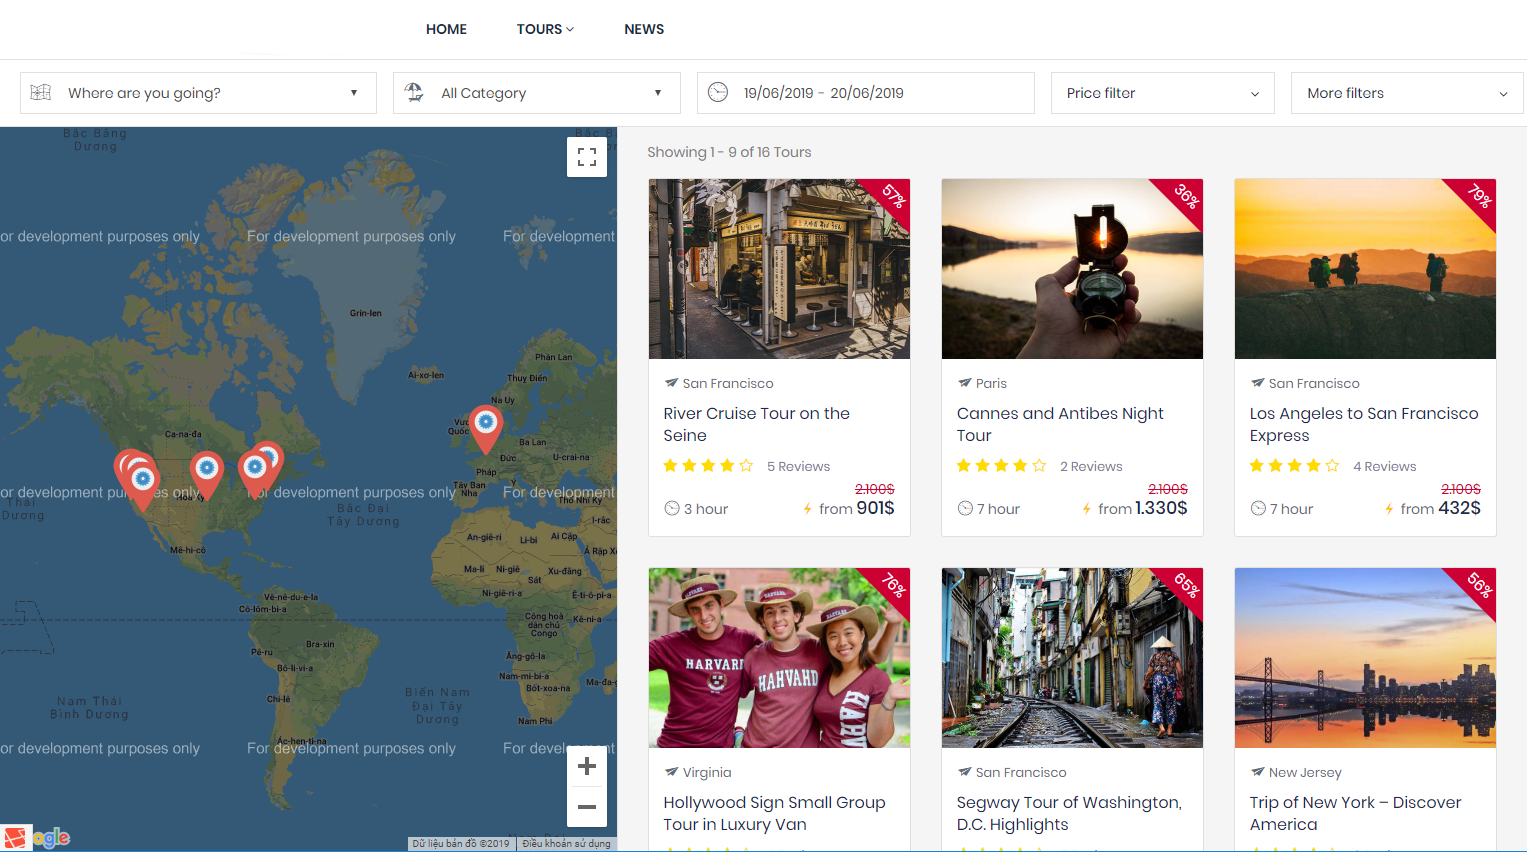
Task: Open 'Los Angeles to San Francisco Express' link
Action: [x=1364, y=424]
